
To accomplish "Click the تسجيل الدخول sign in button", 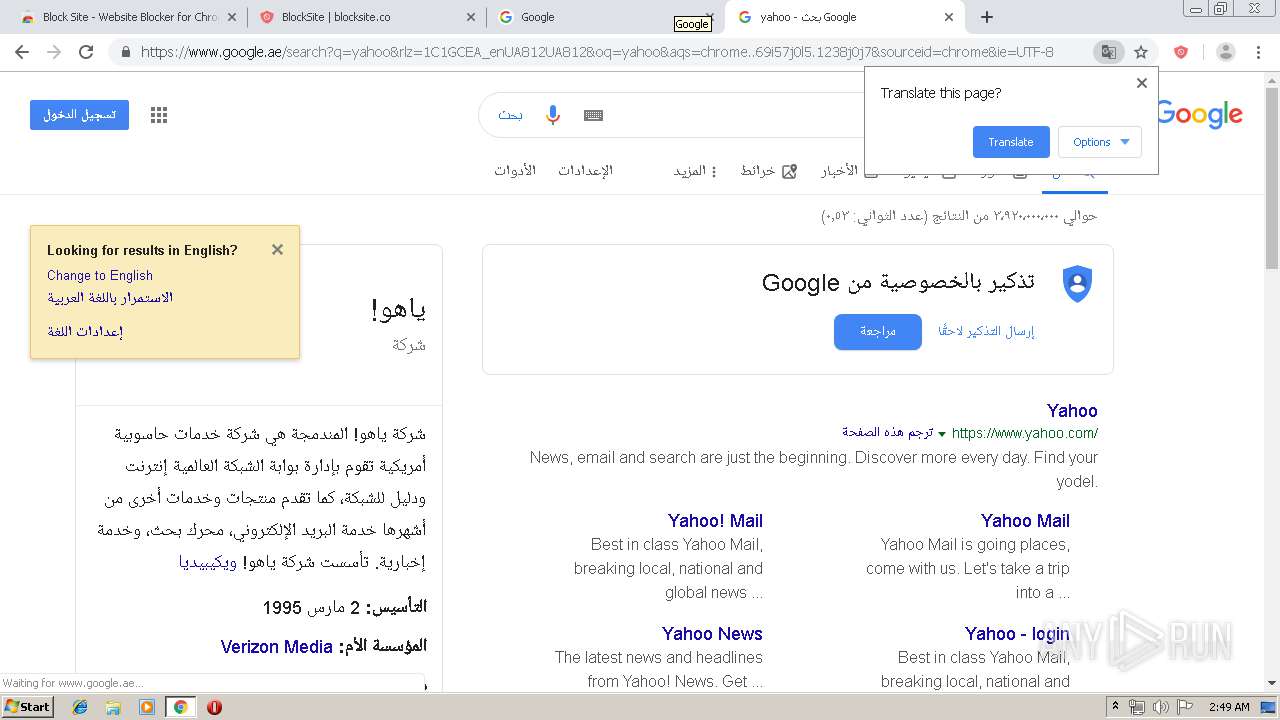I will tap(79, 115).
